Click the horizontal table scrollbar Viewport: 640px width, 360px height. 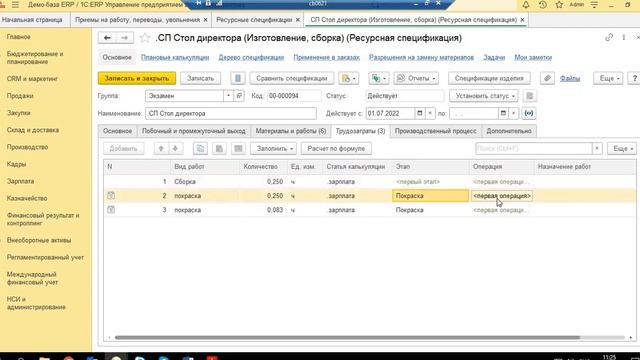pyautogui.click(x=347, y=338)
